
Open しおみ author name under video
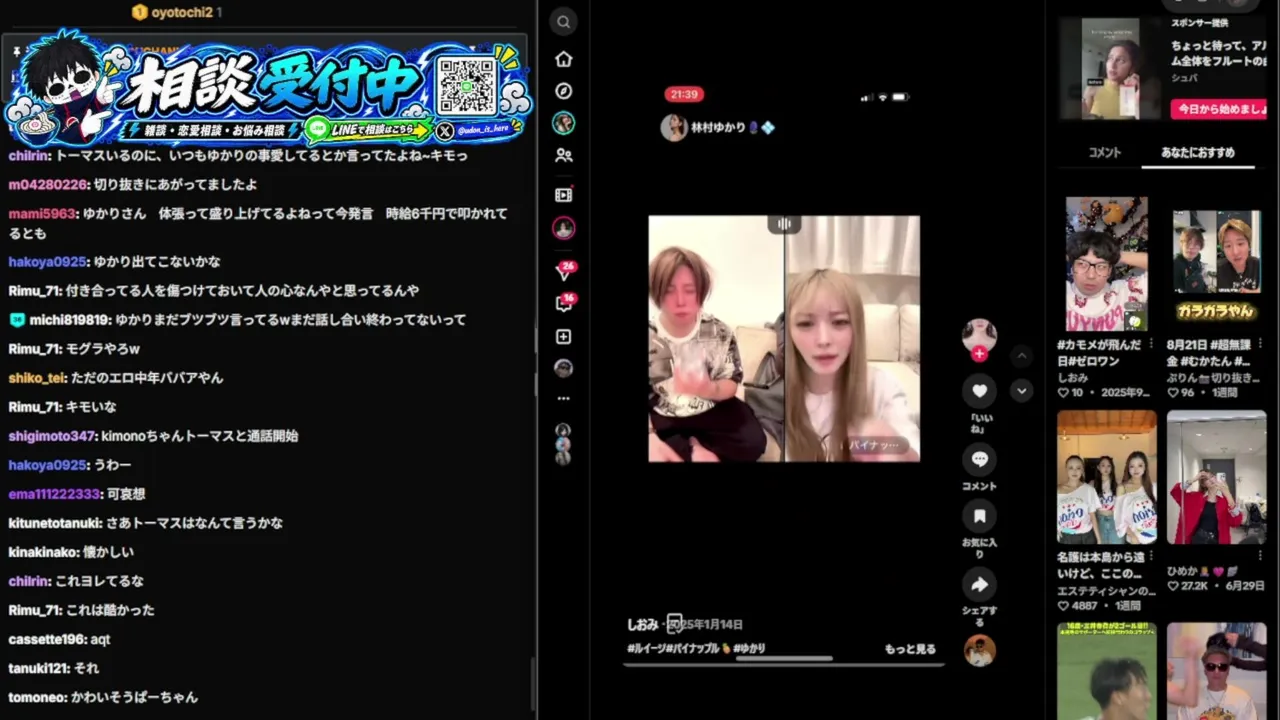coord(642,624)
